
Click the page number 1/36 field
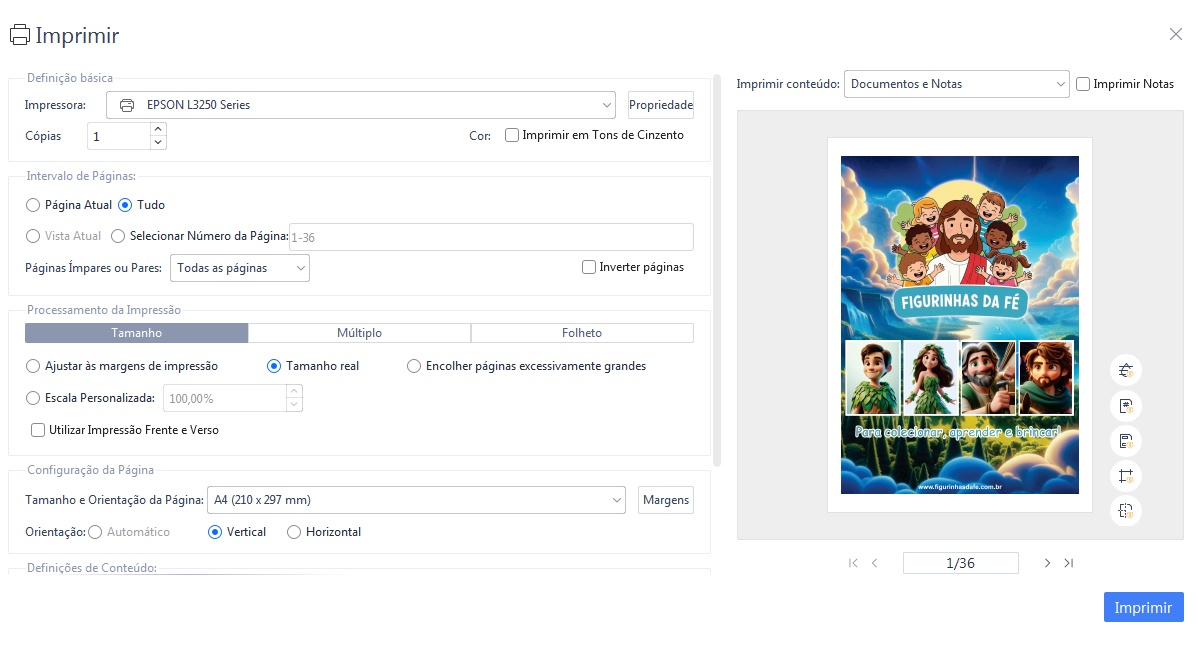[x=960, y=563]
